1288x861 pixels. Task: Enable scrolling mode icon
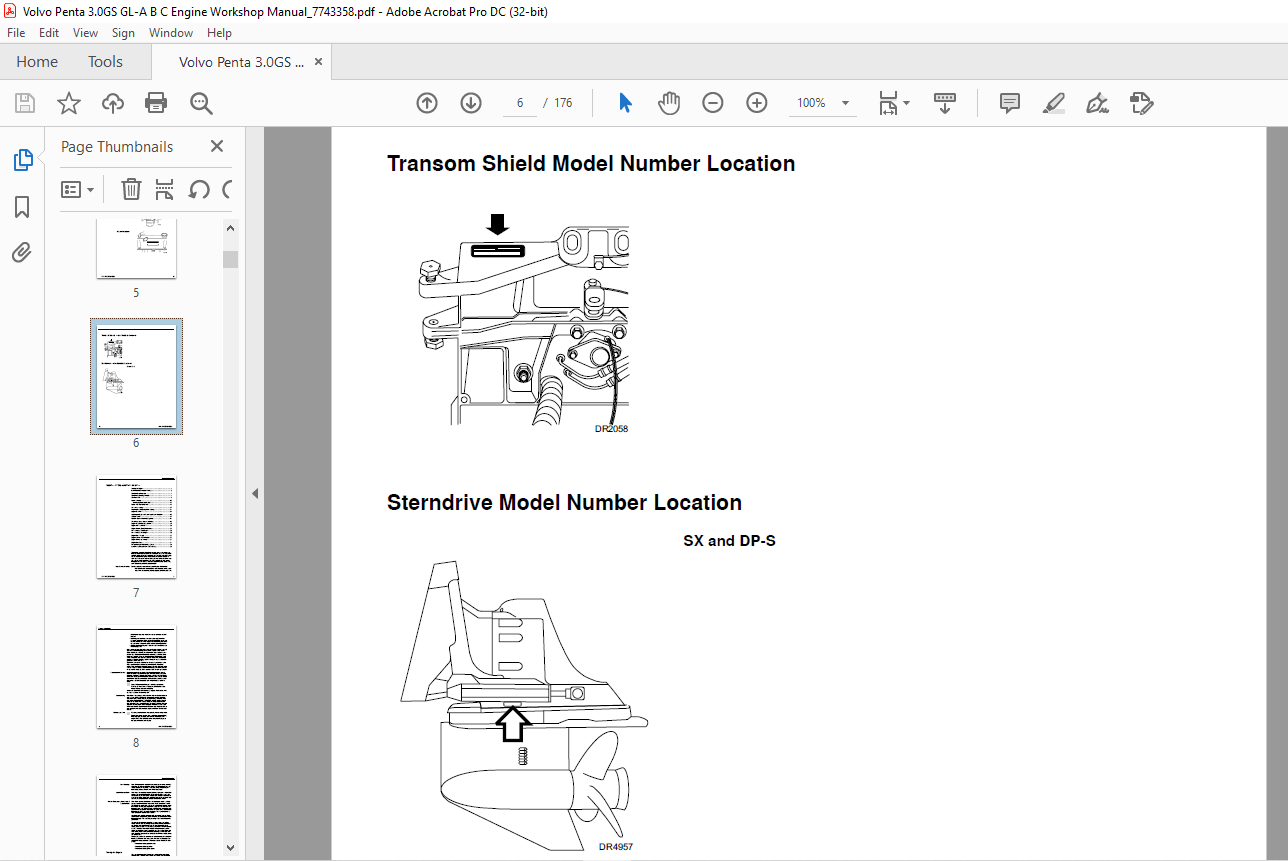pos(945,103)
